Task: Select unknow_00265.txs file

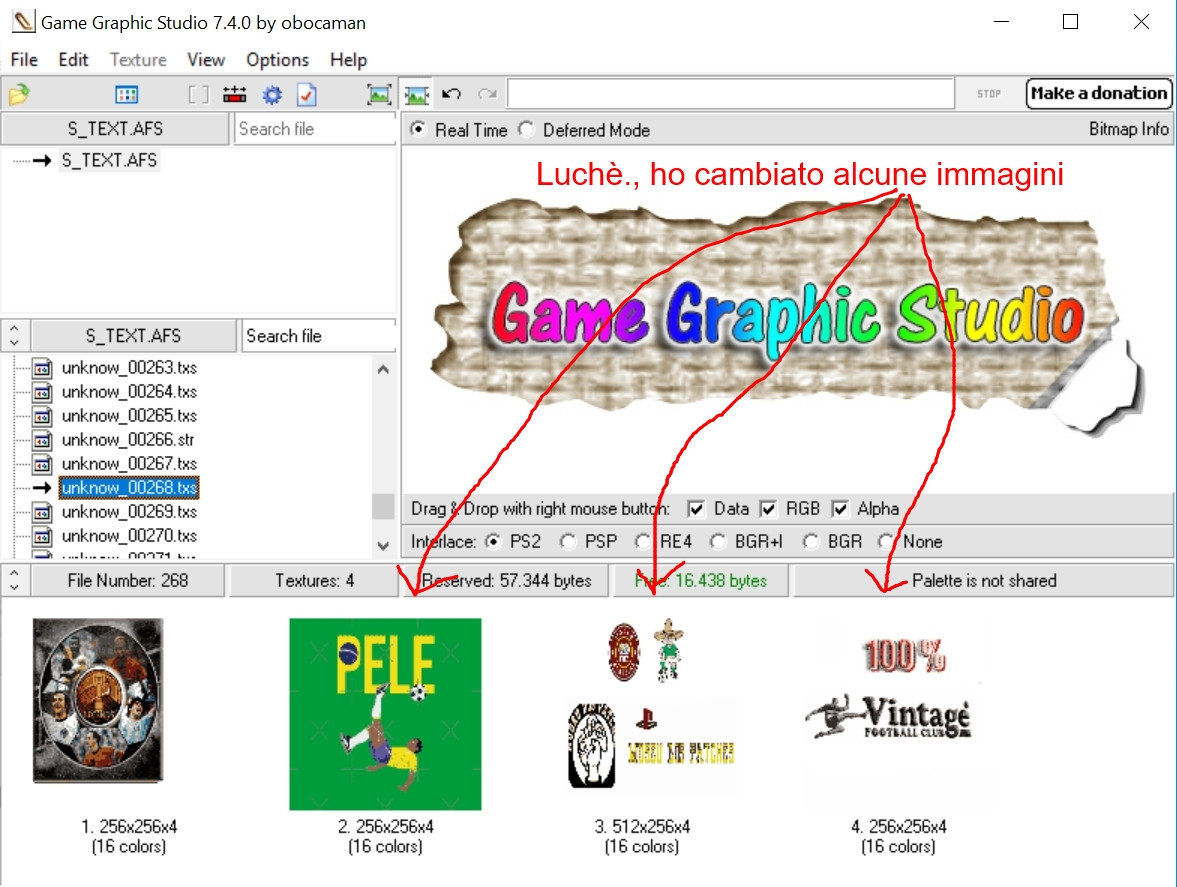Action: (129, 415)
